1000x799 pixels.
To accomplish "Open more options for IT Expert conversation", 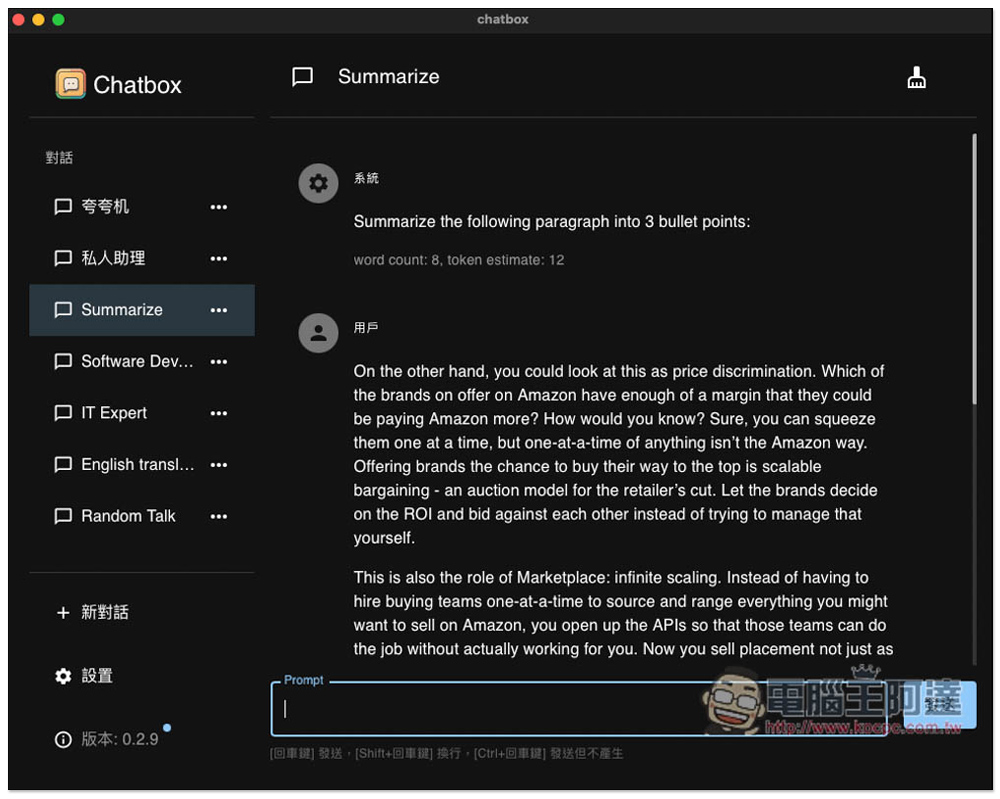I will (219, 413).
